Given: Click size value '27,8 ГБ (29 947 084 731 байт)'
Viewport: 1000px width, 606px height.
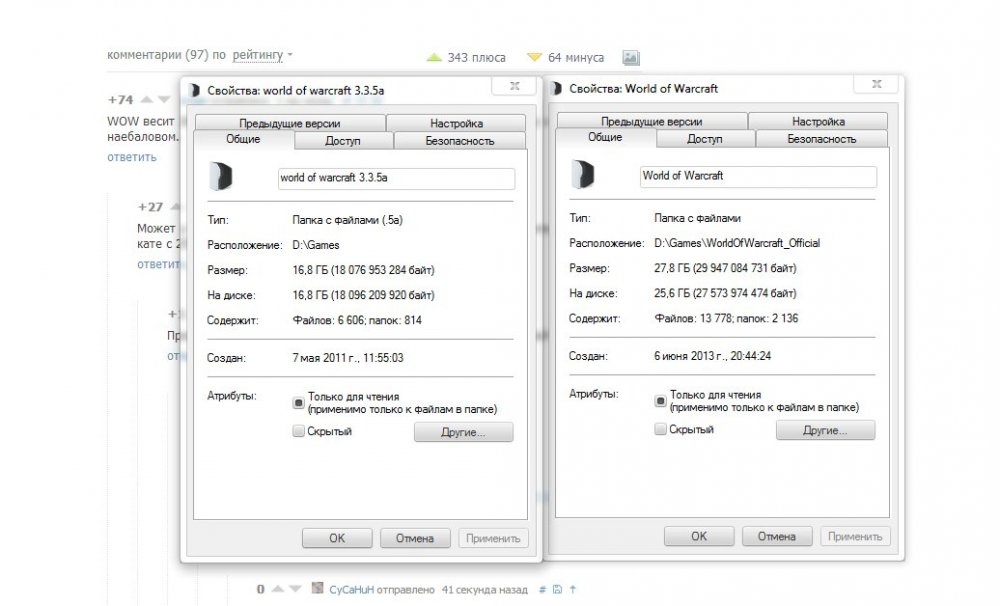Looking at the screenshot, I should tap(725, 268).
